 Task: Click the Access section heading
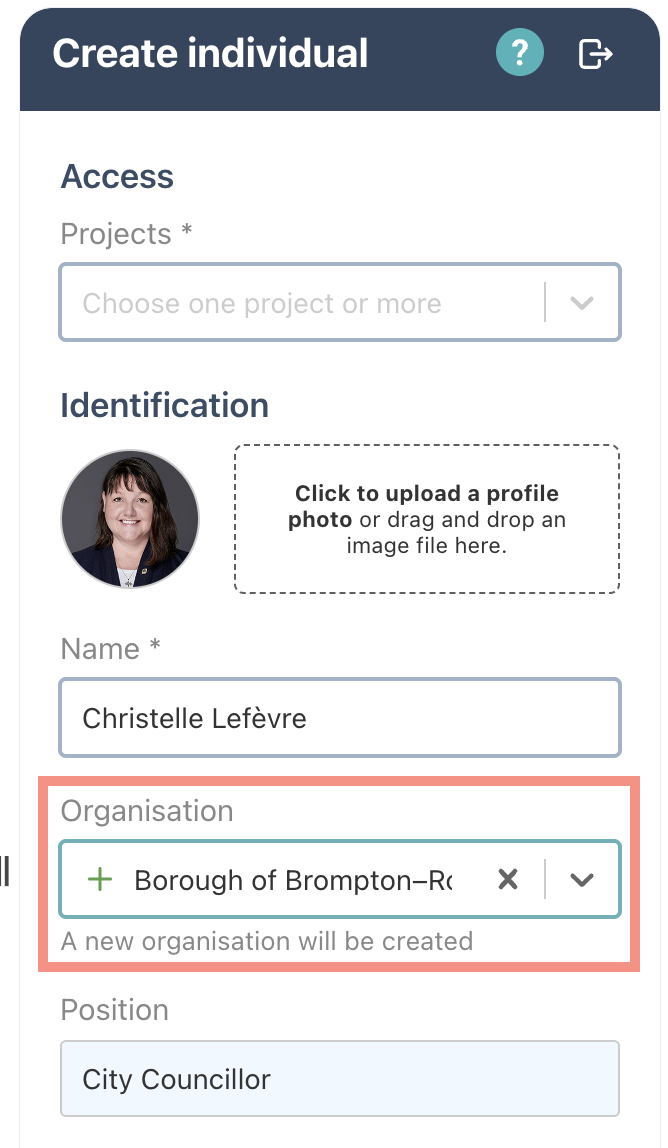pos(117,176)
